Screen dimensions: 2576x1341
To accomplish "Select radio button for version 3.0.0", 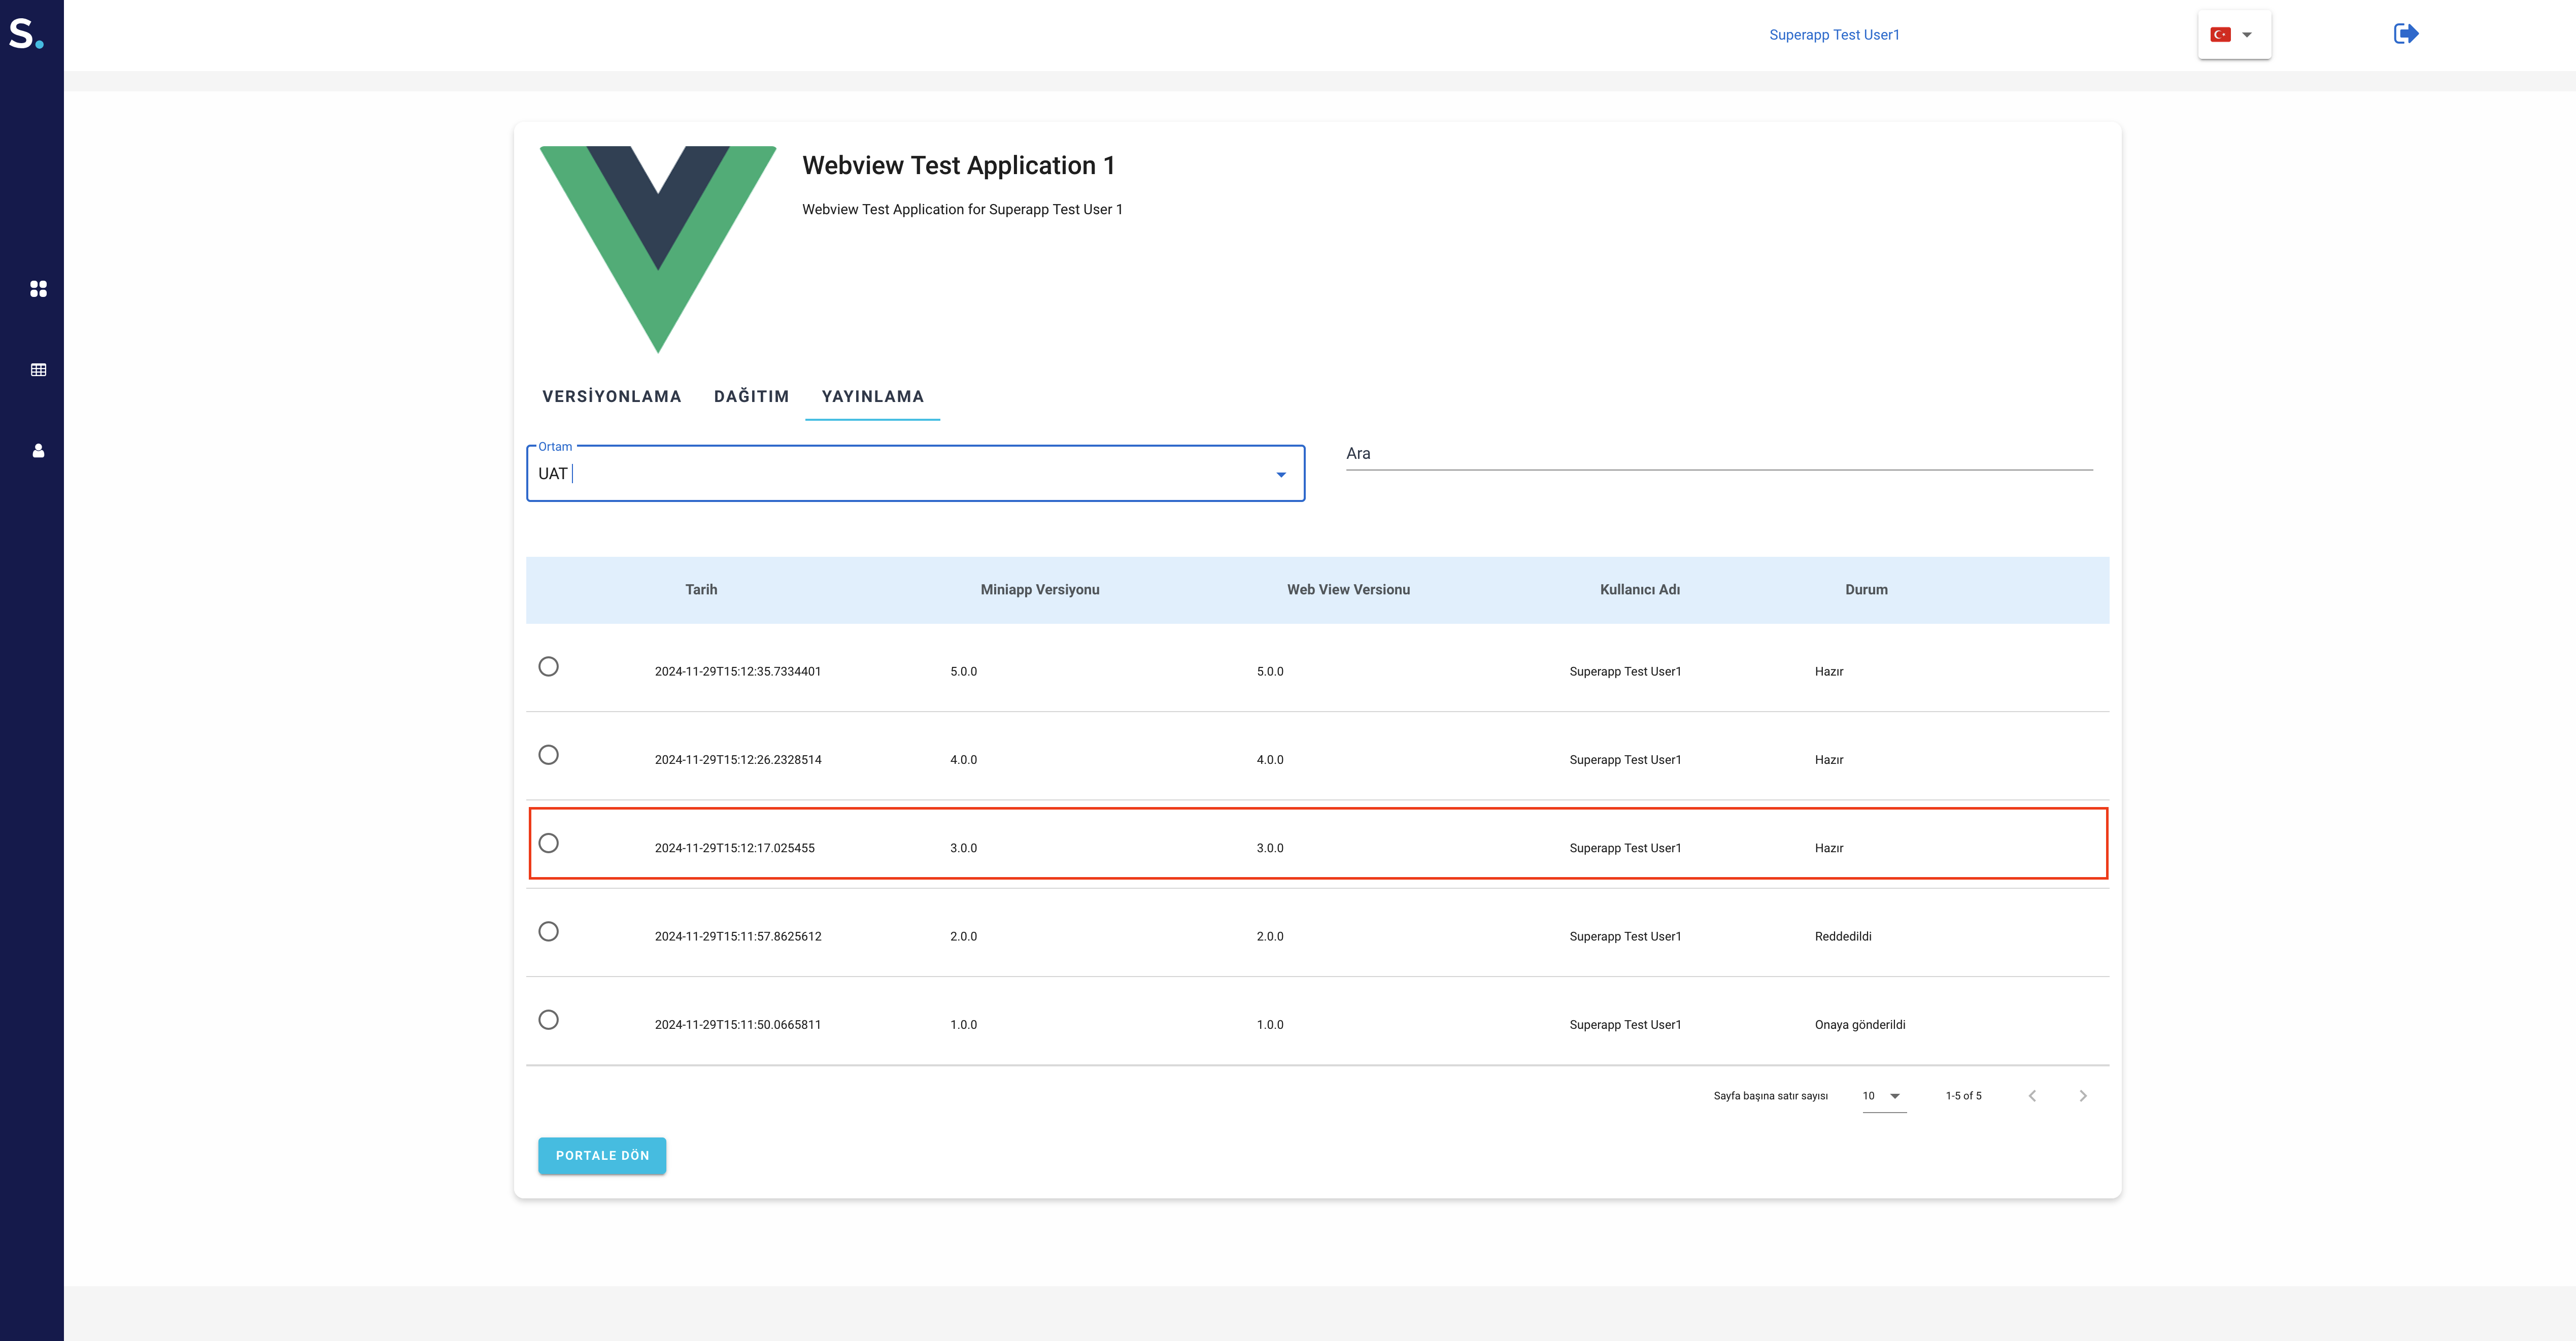I will click(548, 843).
